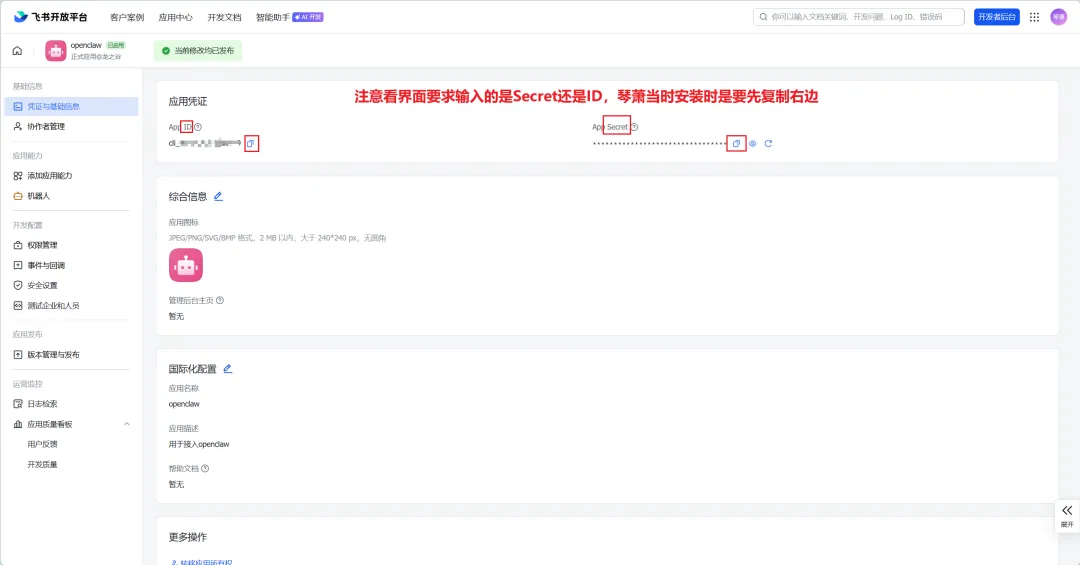
Task: Copy the App Secret value
Action: pyautogui.click(x=736, y=143)
